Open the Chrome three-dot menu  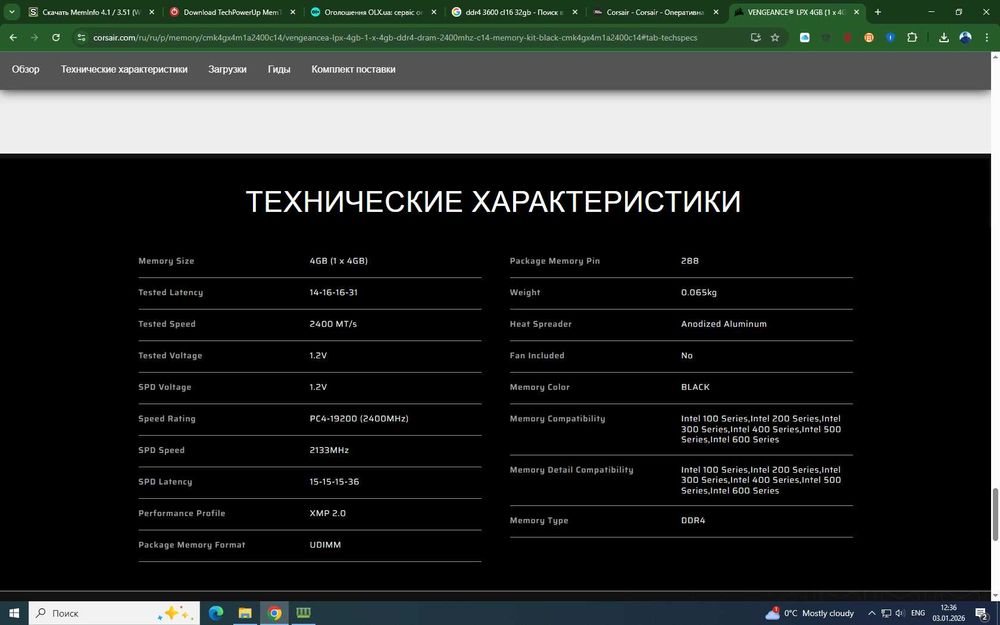point(987,38)
